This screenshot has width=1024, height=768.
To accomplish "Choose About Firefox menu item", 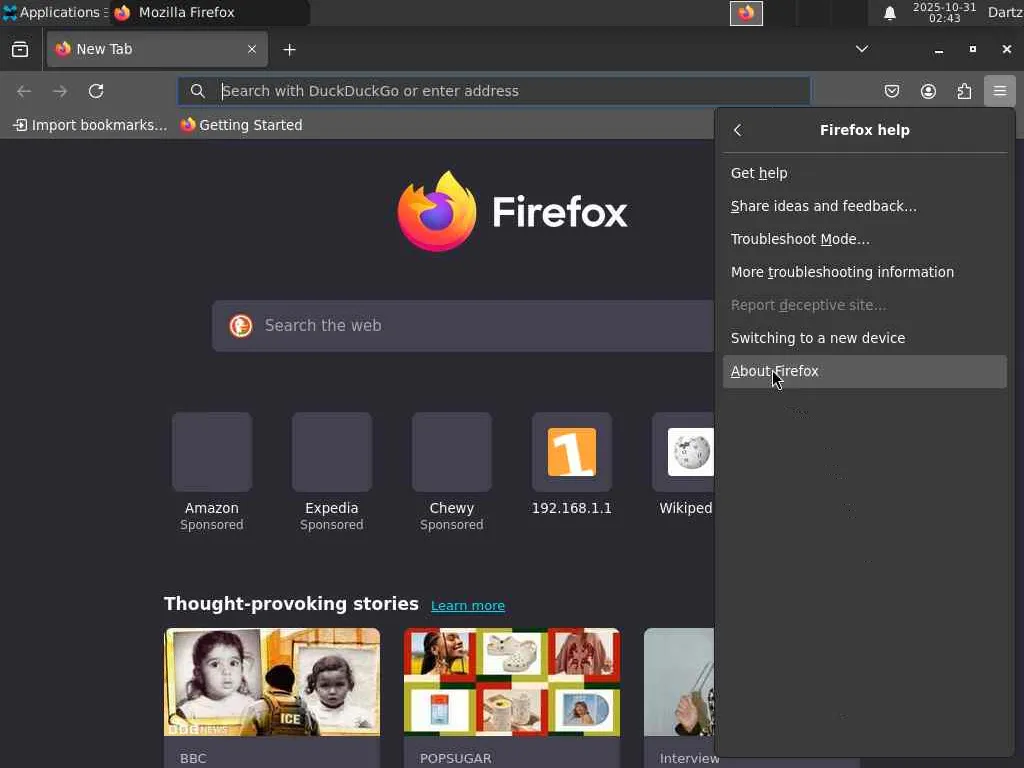I will click(864, 372).
